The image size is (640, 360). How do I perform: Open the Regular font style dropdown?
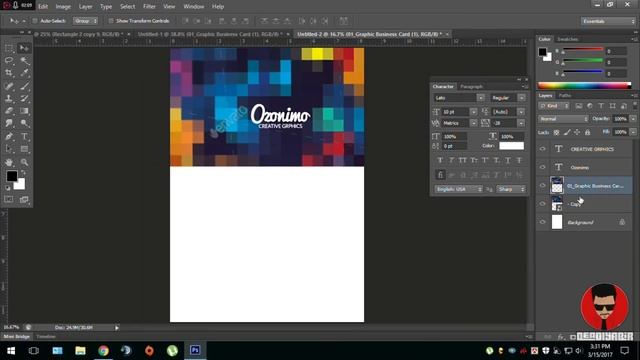click(521, 98)
